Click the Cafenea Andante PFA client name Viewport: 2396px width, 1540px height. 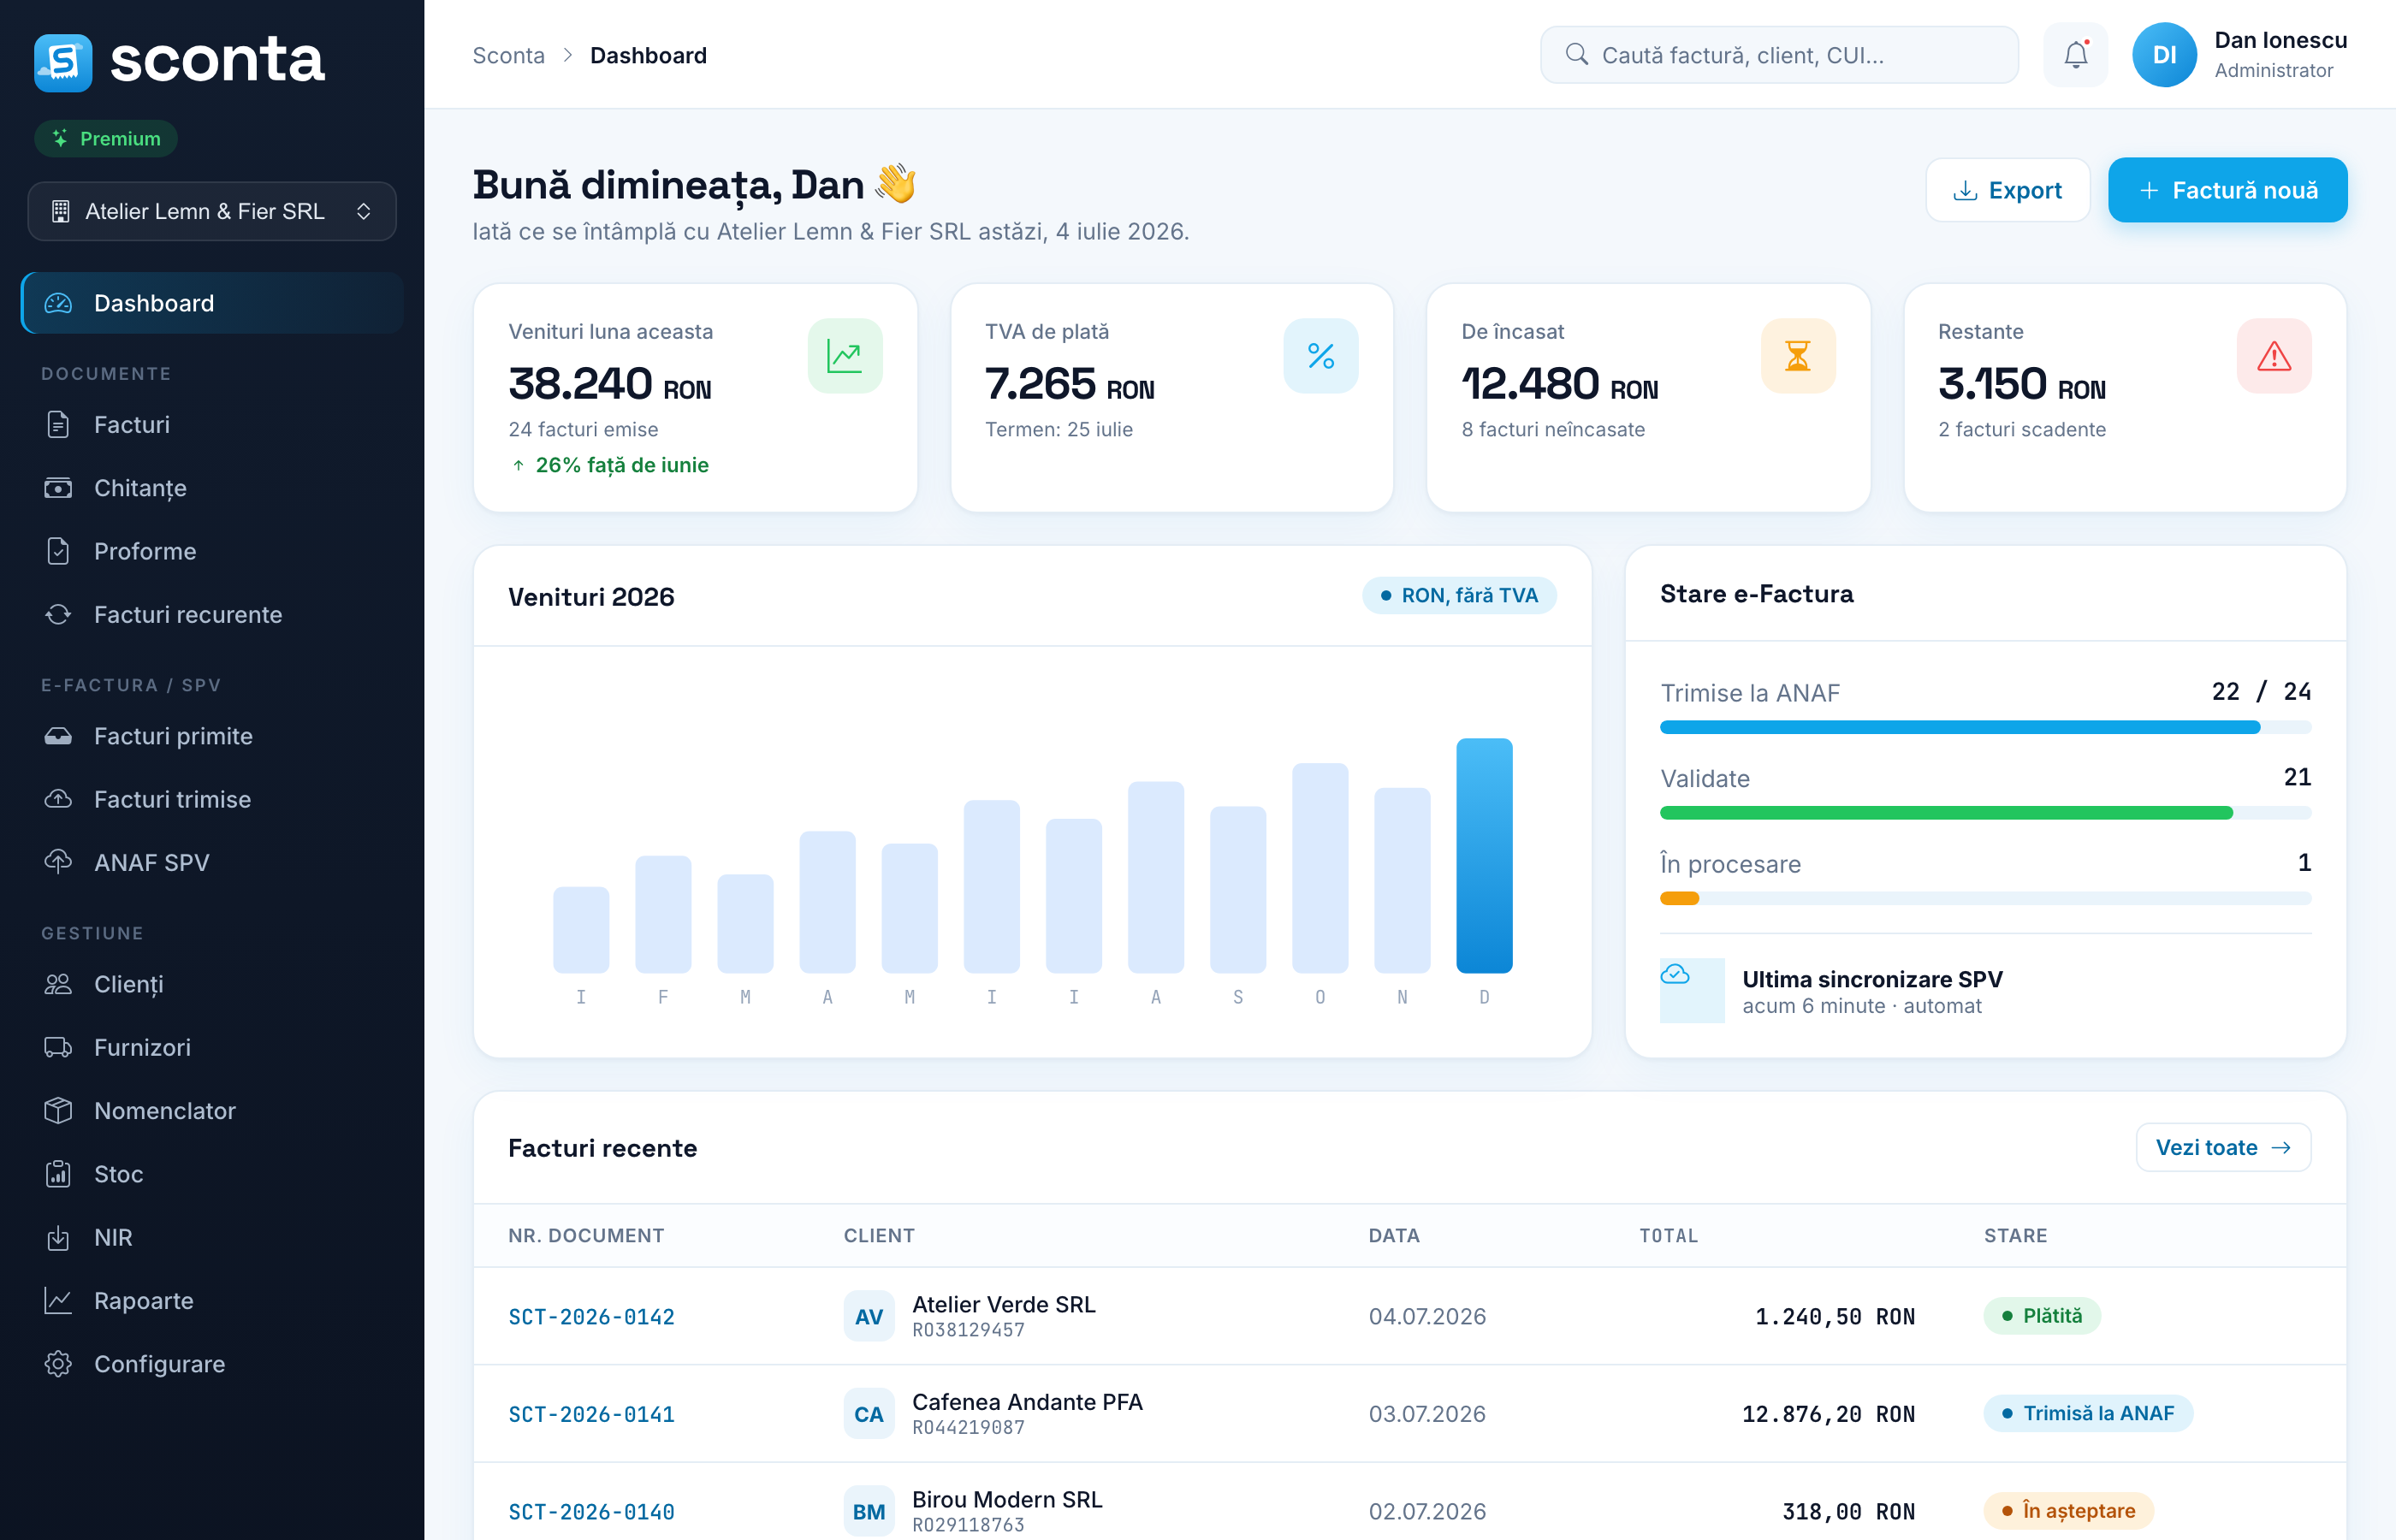[1027, 1402]
